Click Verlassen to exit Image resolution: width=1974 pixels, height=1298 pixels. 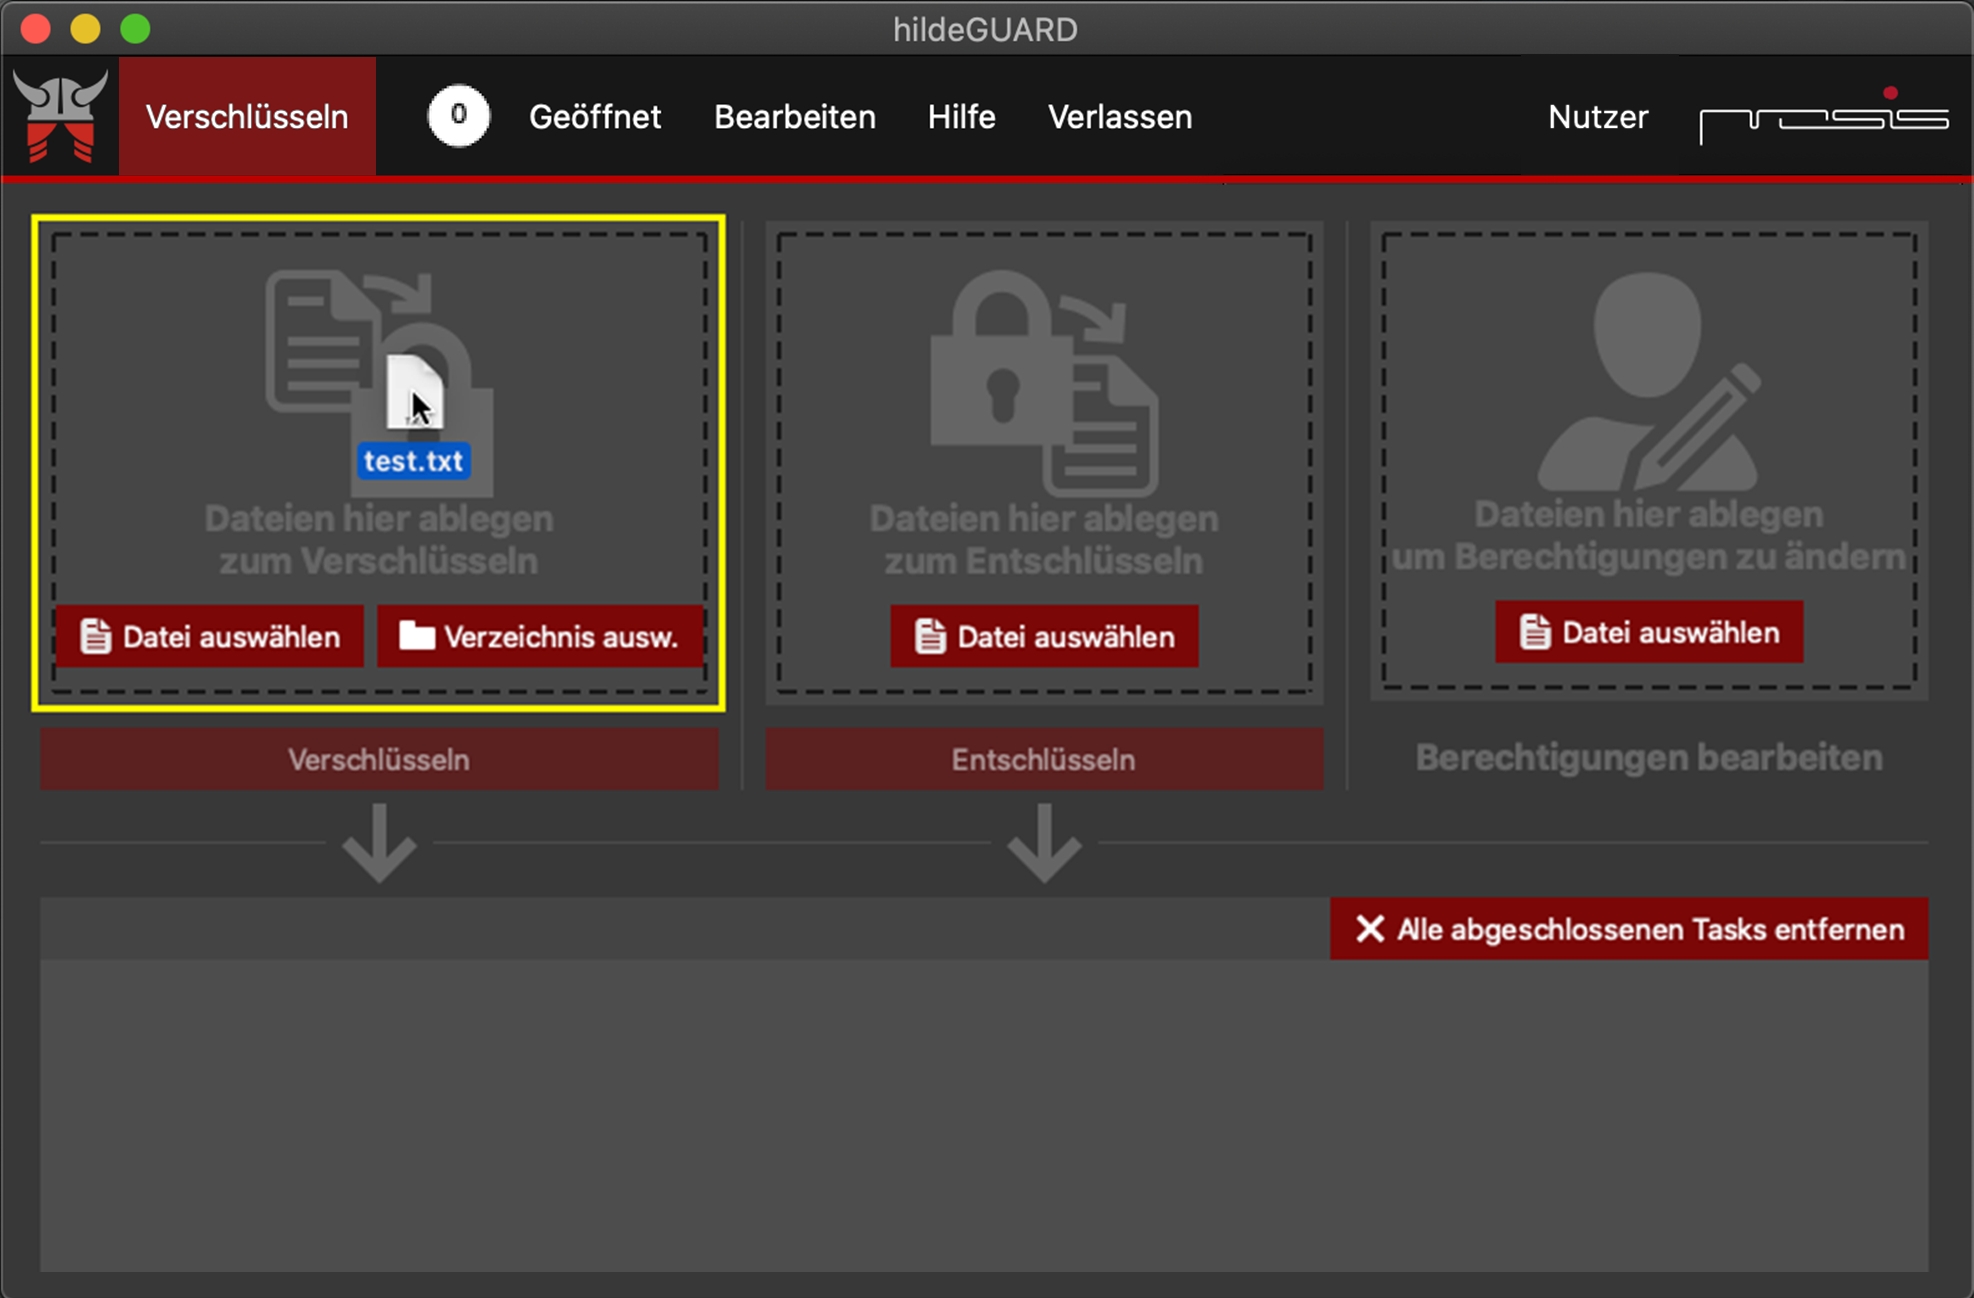click(x=1119, y=116)
